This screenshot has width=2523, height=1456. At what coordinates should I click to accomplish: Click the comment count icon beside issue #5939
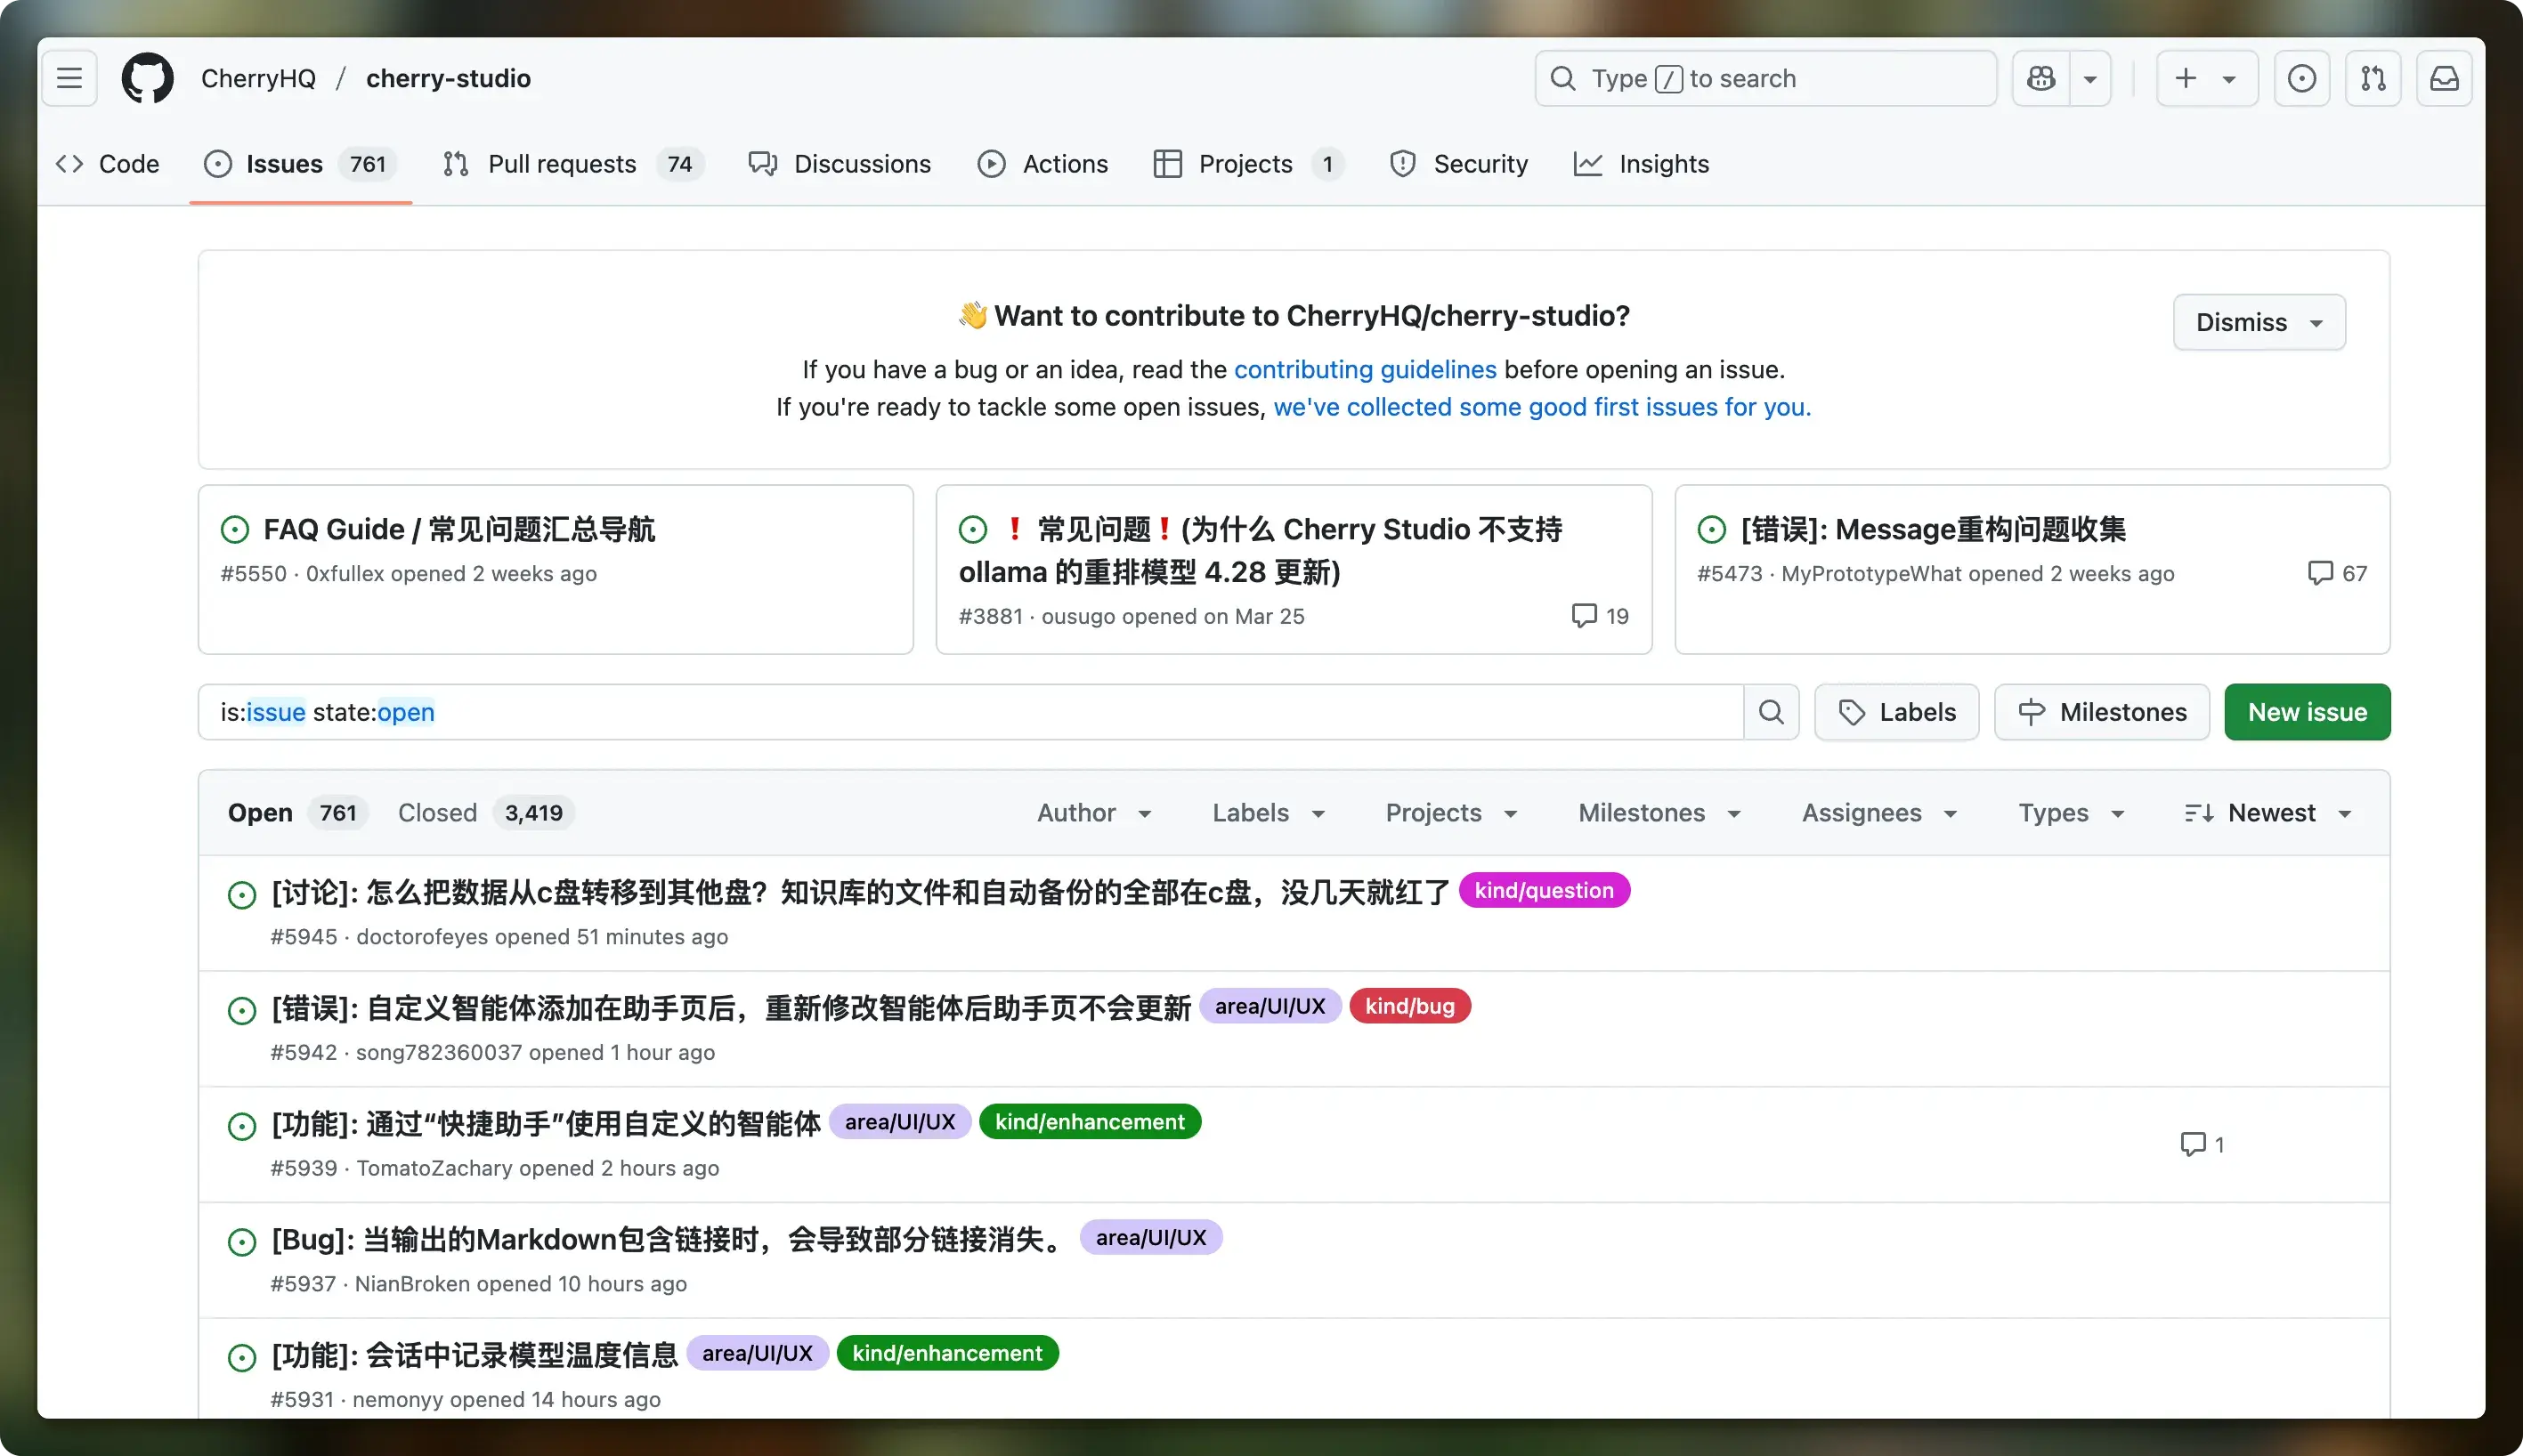pos(2192,1143)
